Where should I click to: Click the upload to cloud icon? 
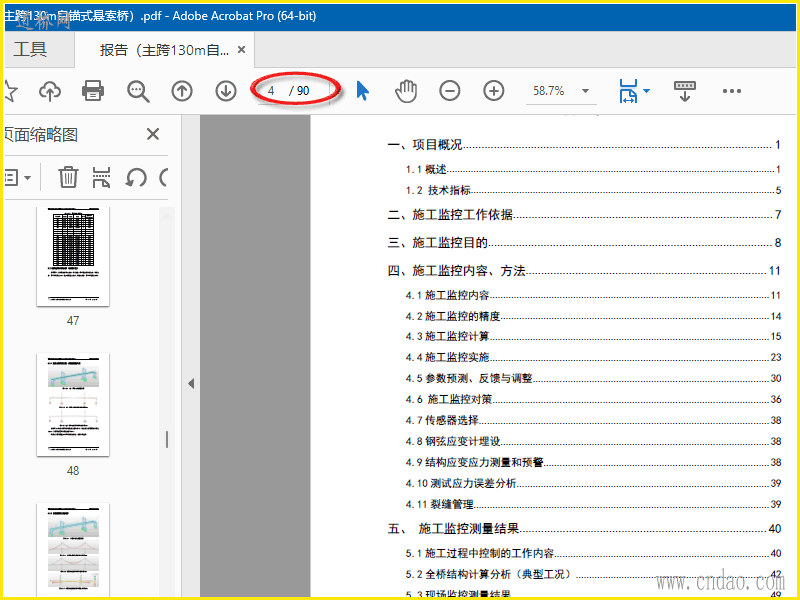click(x=50, y=91)
